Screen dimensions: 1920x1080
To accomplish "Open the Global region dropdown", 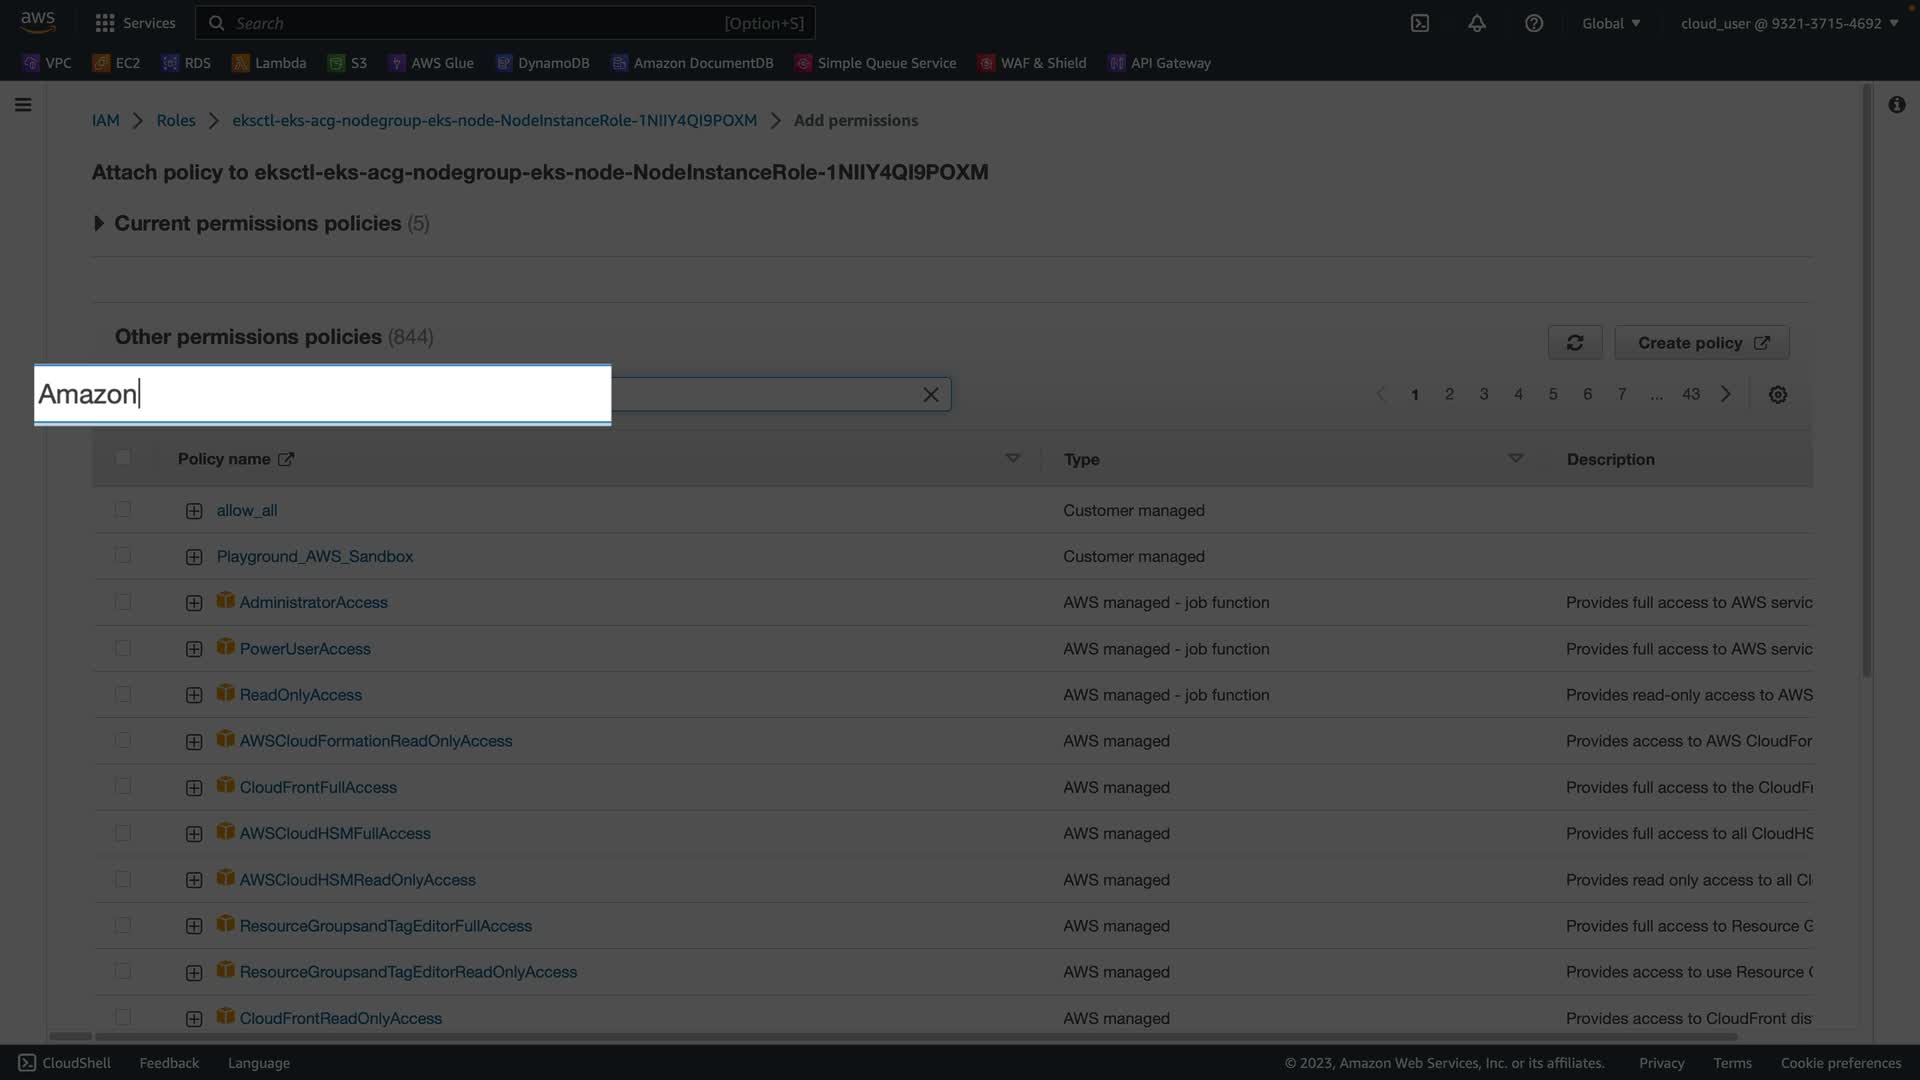I will pos(1610,23).
